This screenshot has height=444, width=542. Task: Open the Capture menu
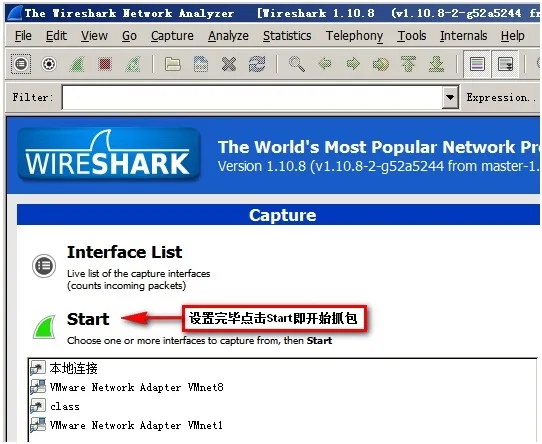172,36
